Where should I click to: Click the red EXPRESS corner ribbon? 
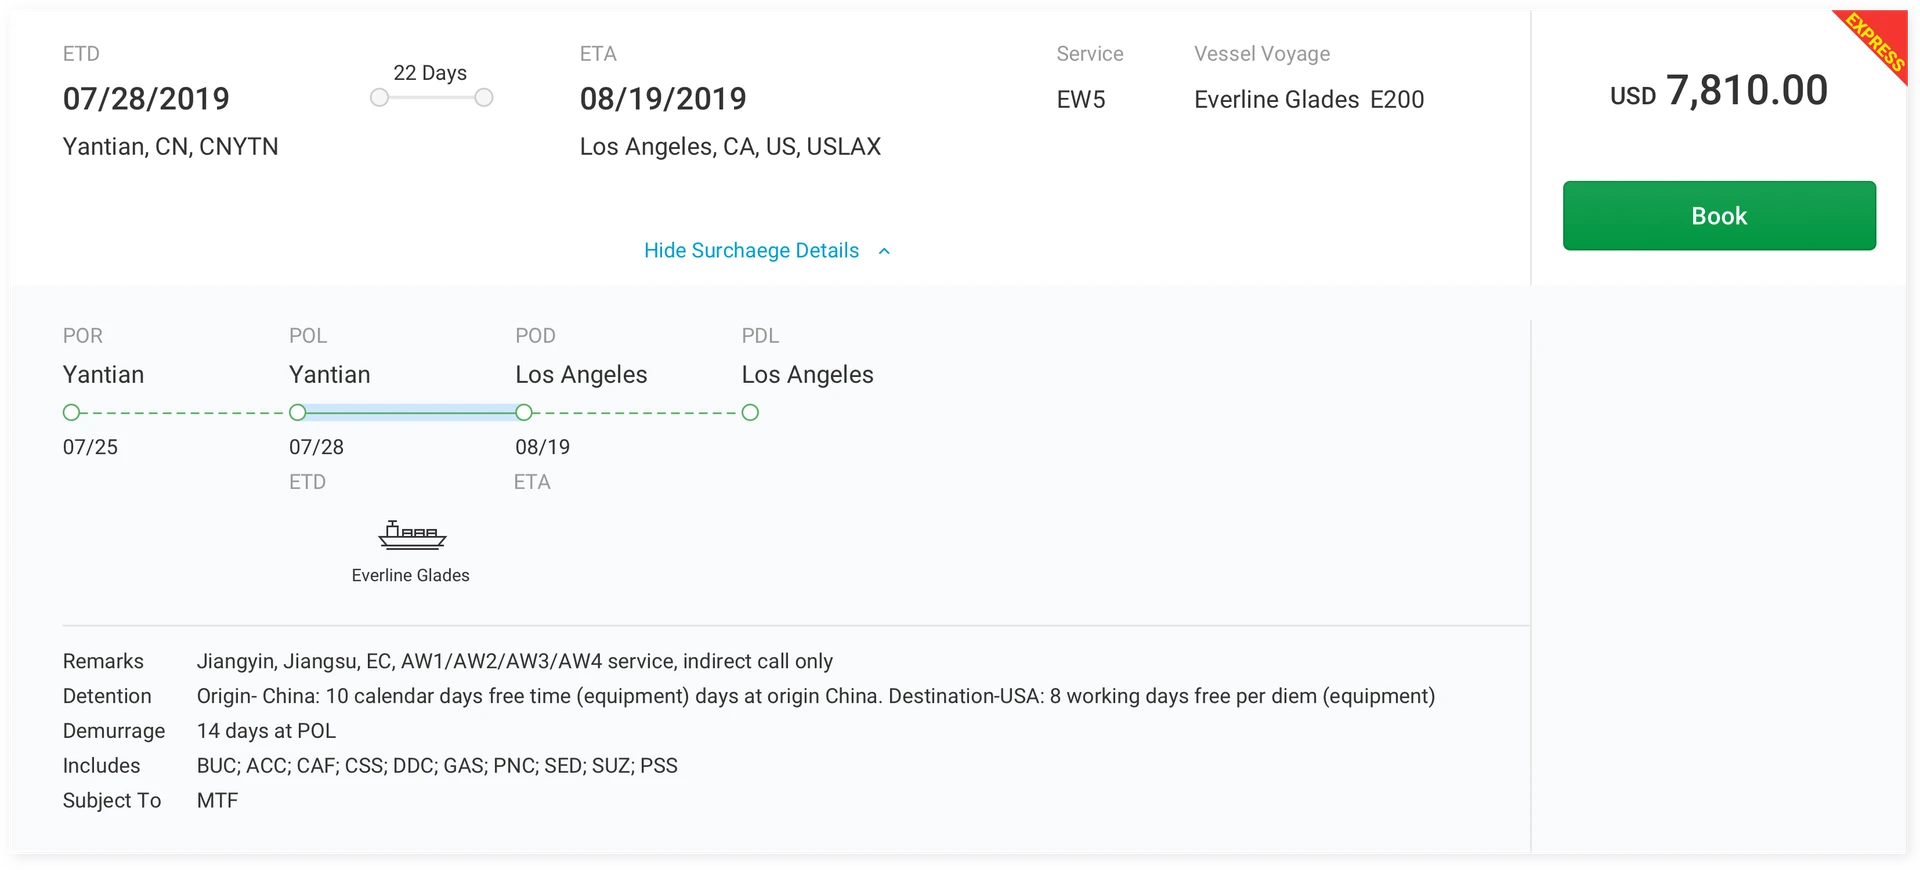tap(1876, 41)
